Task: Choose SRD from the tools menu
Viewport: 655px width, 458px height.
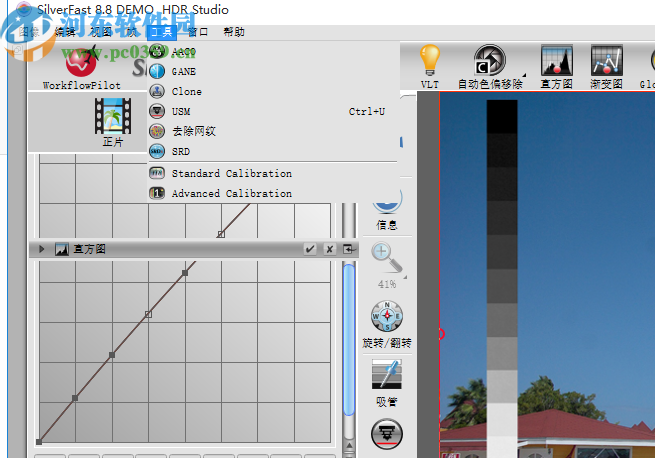Action: pyautogui.click(x=273, y=151)
